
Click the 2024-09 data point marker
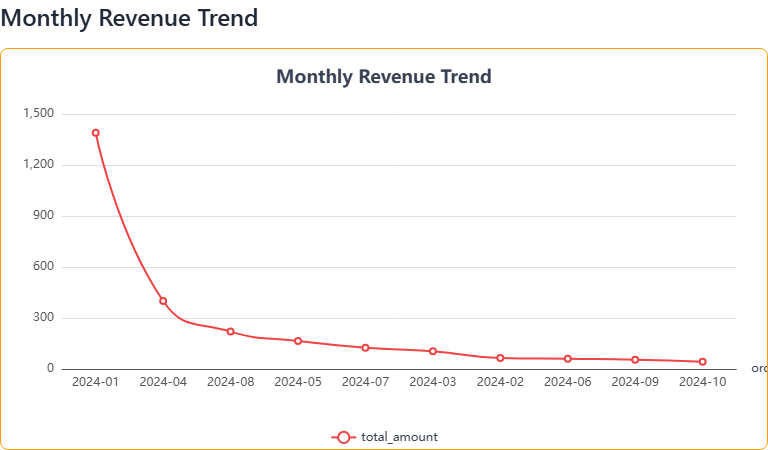[x=635, y=360]
